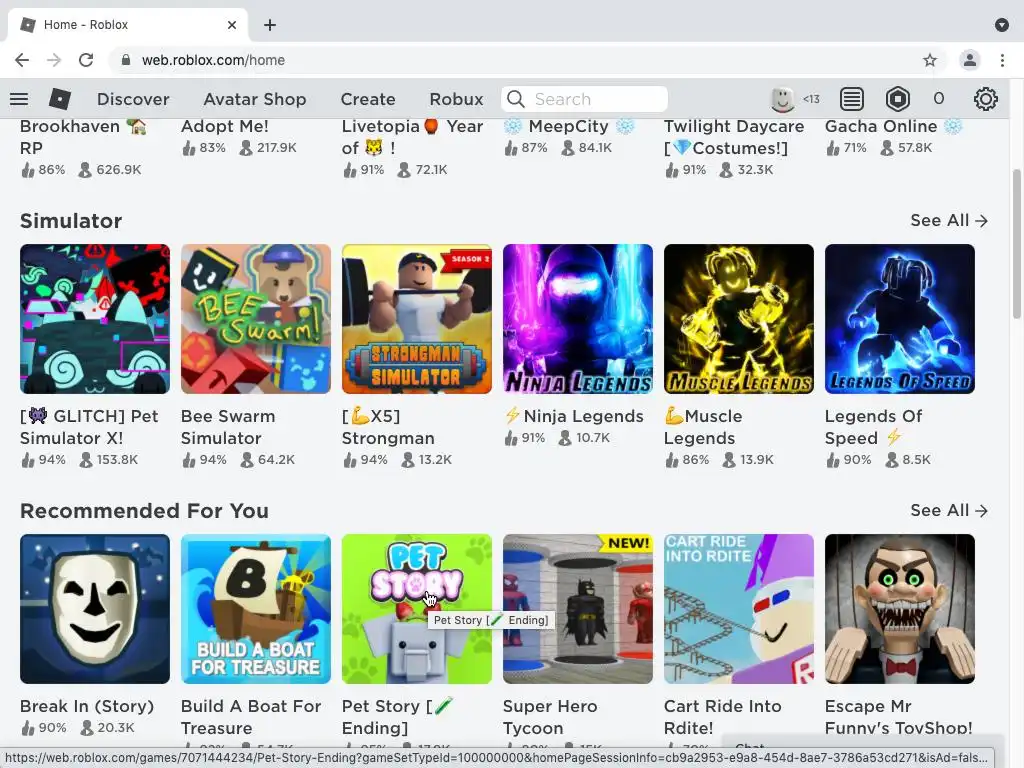Open Legends Of Speed thumbnail
Screen dimensions: 1024x768
(900, 319)
